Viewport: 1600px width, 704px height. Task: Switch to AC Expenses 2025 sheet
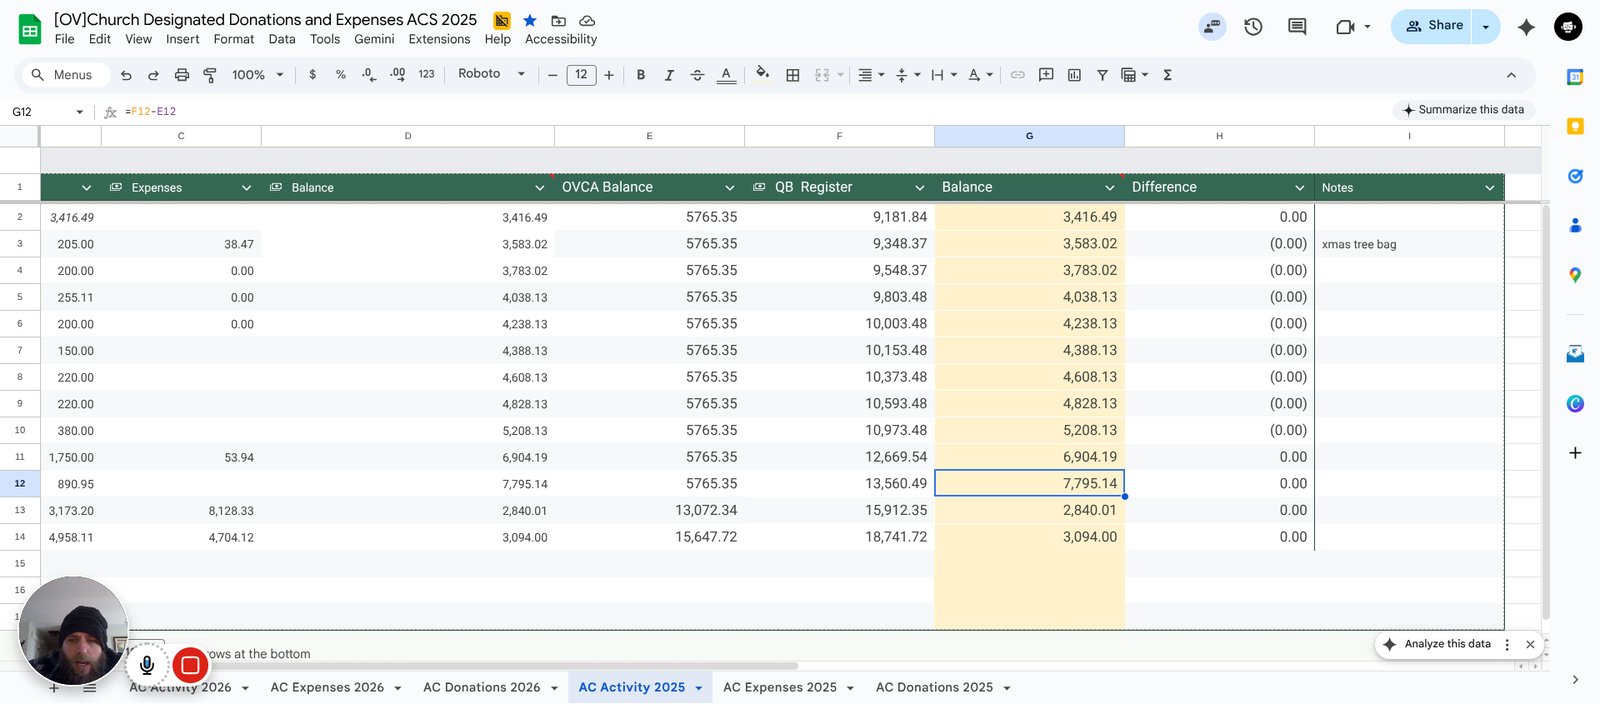pyautogui.click(x=780, y=688)
